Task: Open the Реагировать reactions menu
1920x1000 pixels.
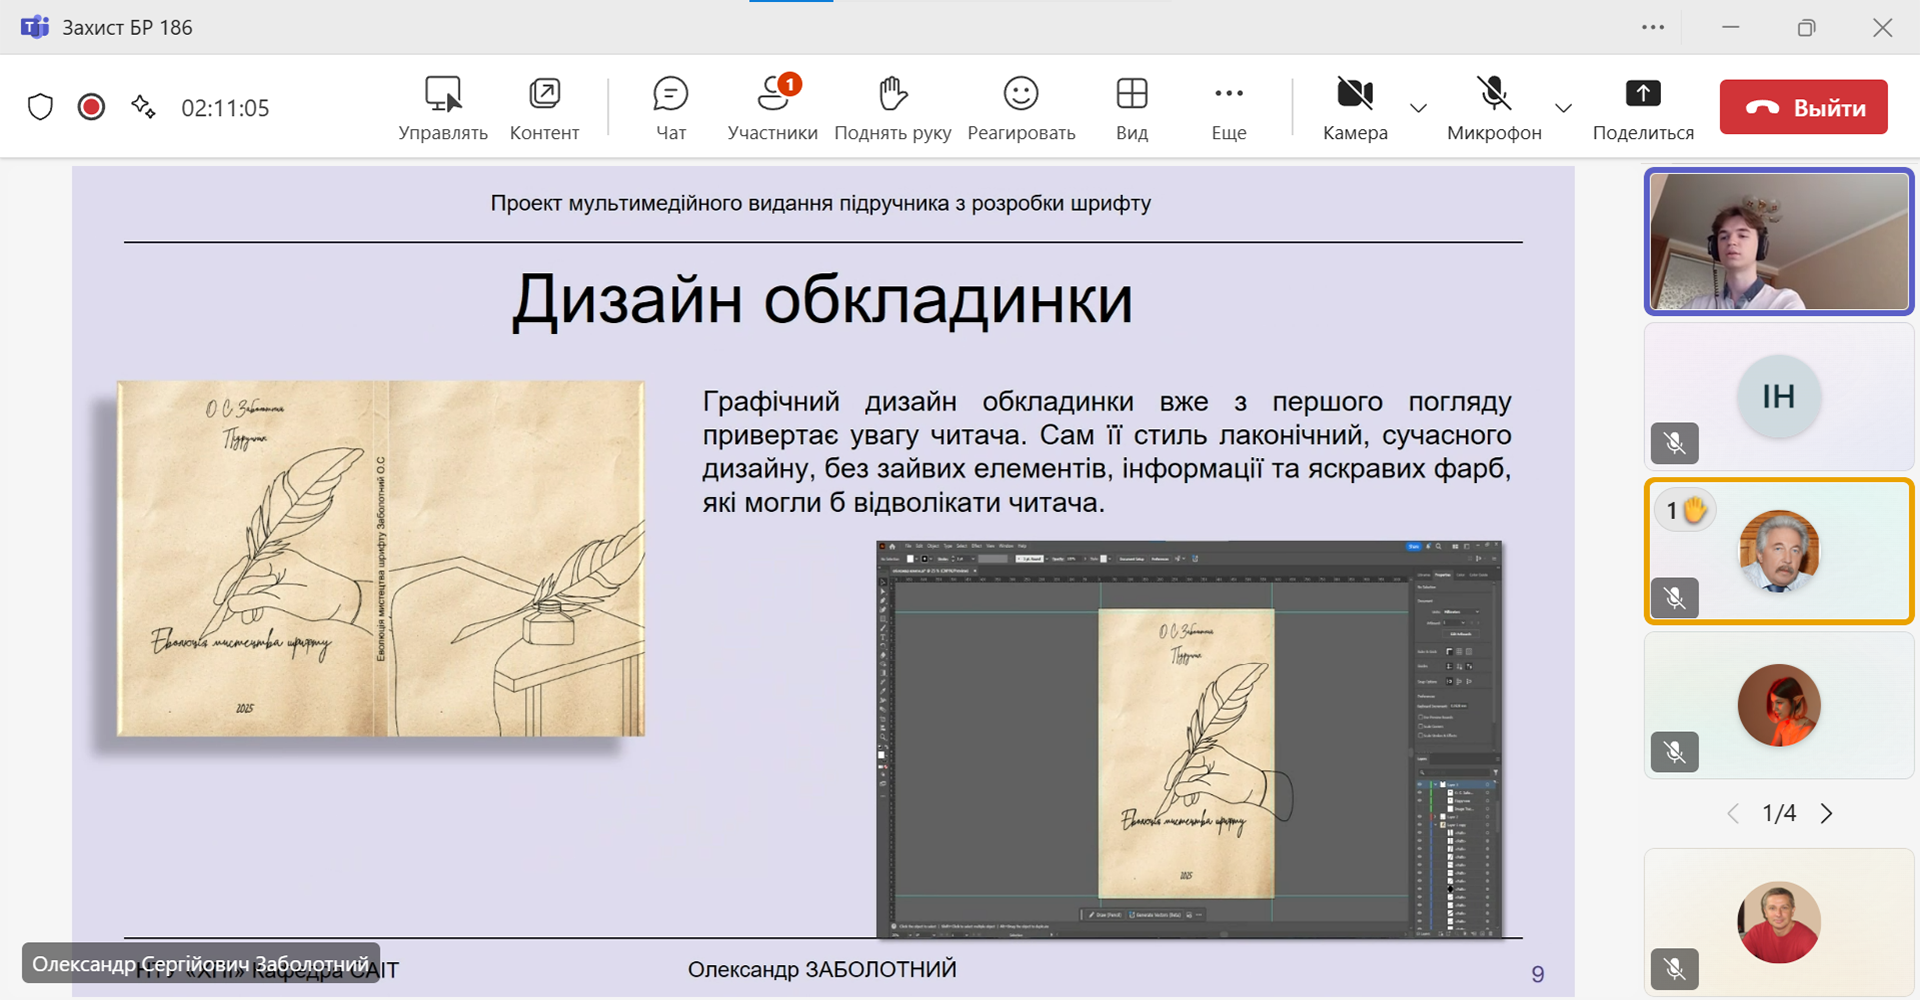Action: click(x=1021, y=107)
